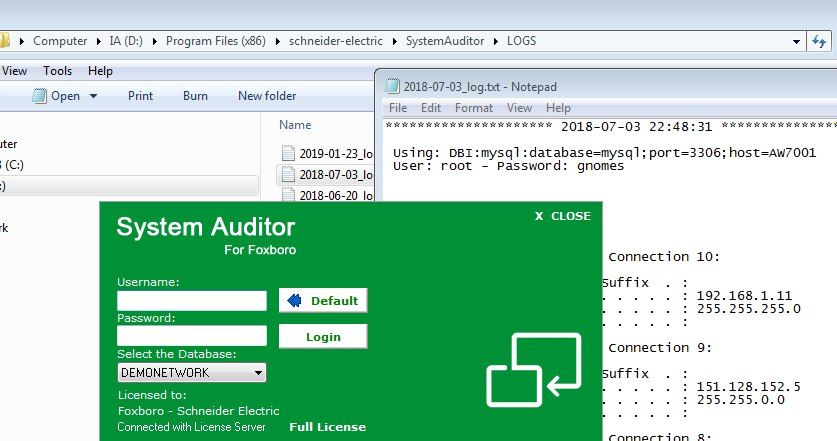This screenshot has width=837, height=441.
Task: Open the Explorer Help menu
Action: (100, 71)
